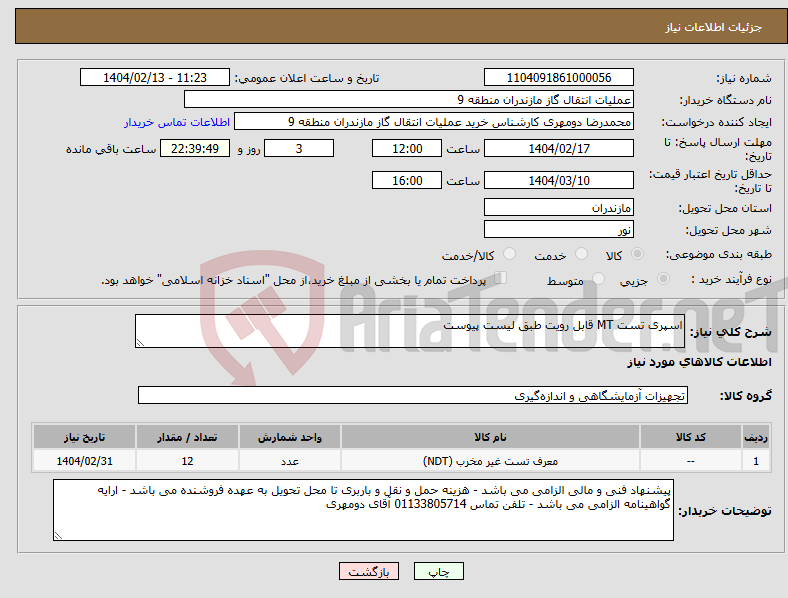This screenshot has width=788, height=598.
Task: Click the واحد شمارش column header
Action: point(289,437)
